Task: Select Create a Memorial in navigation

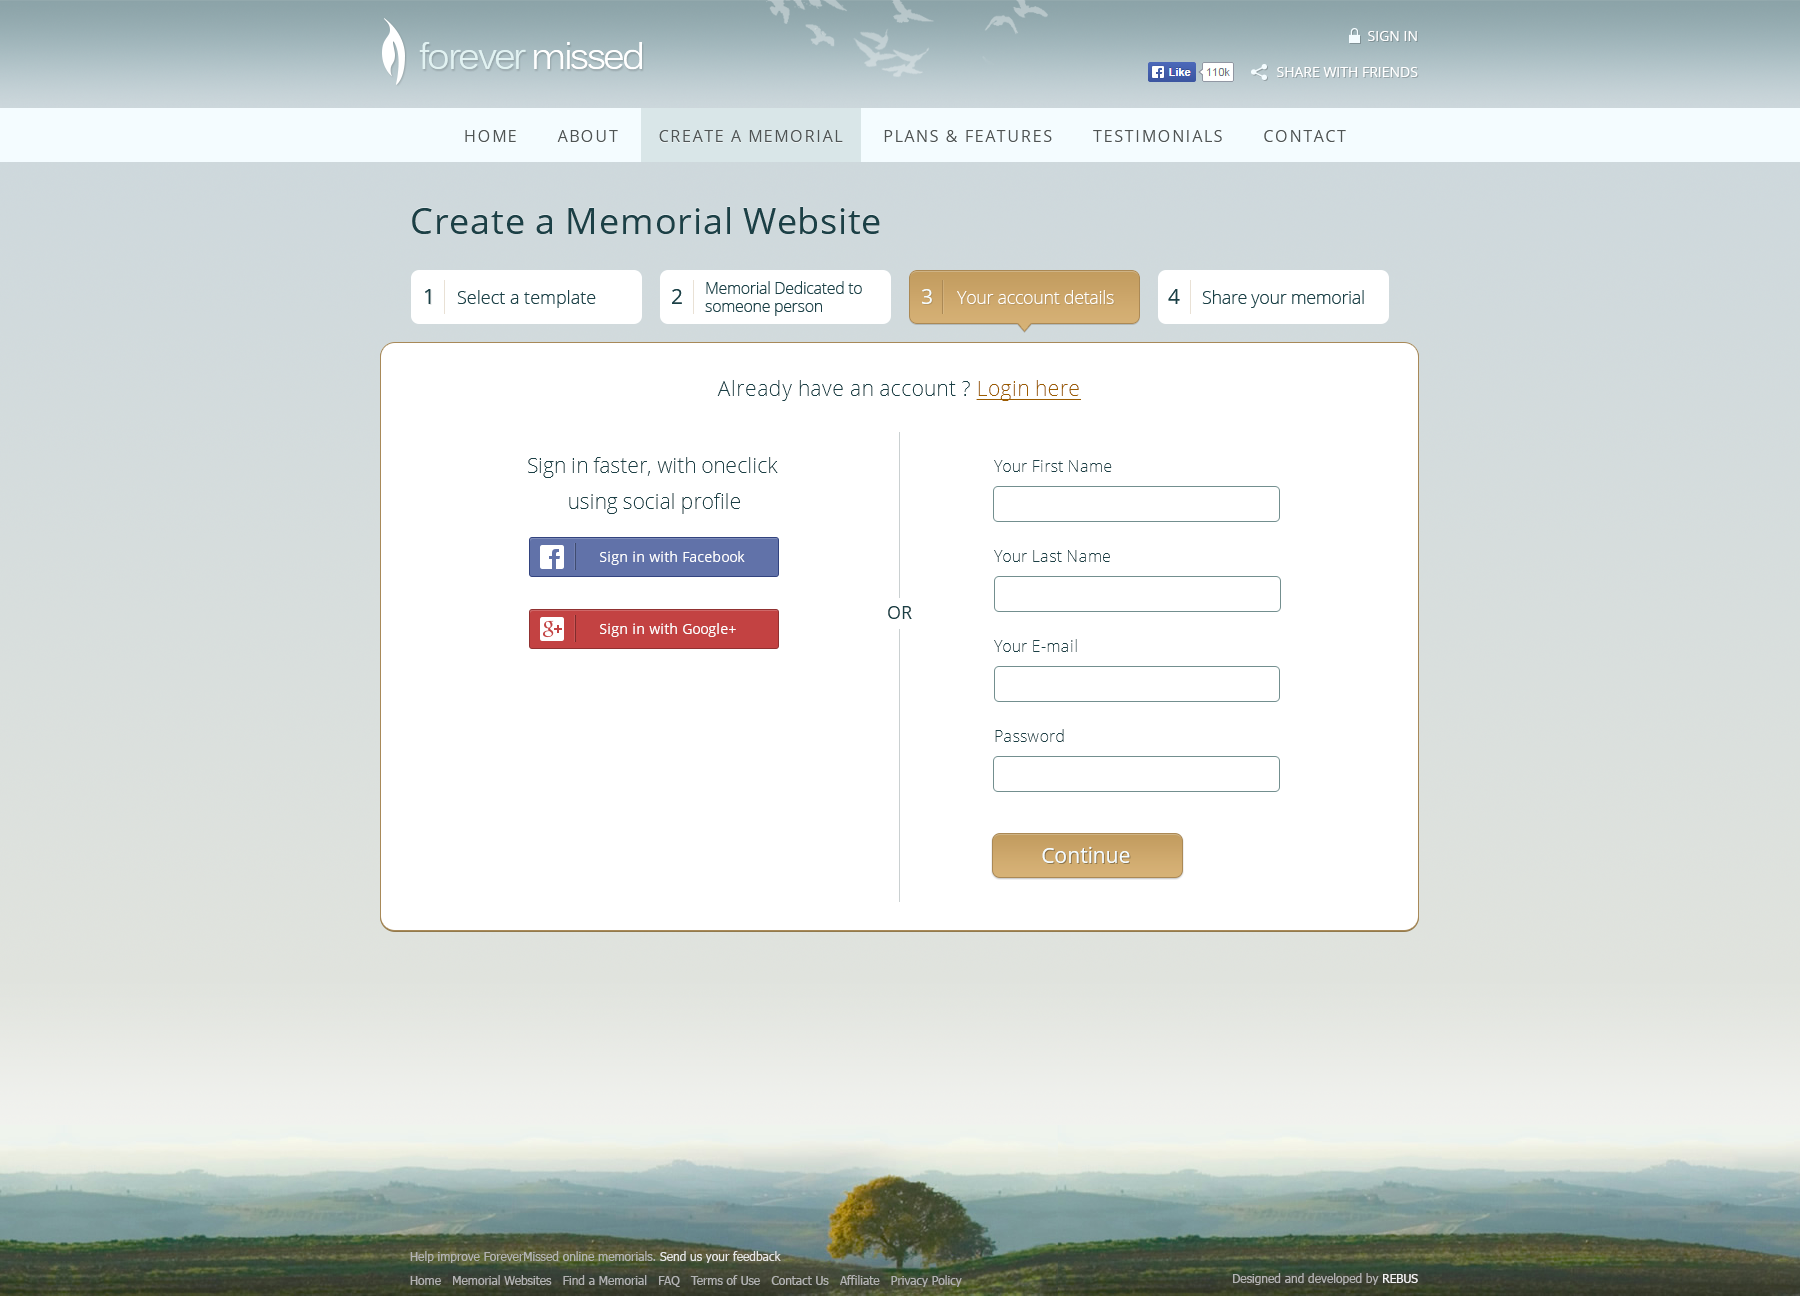Action: (x=751, y=136)
